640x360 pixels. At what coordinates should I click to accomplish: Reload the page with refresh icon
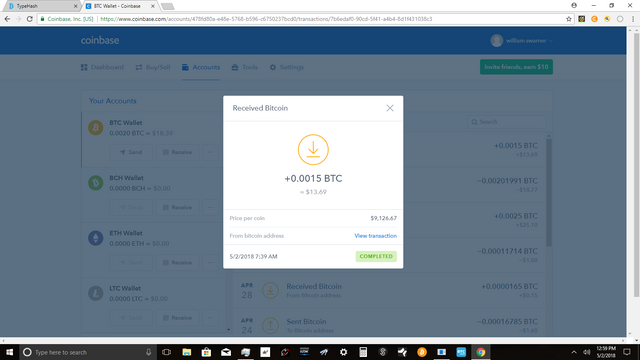coord(29,19)
